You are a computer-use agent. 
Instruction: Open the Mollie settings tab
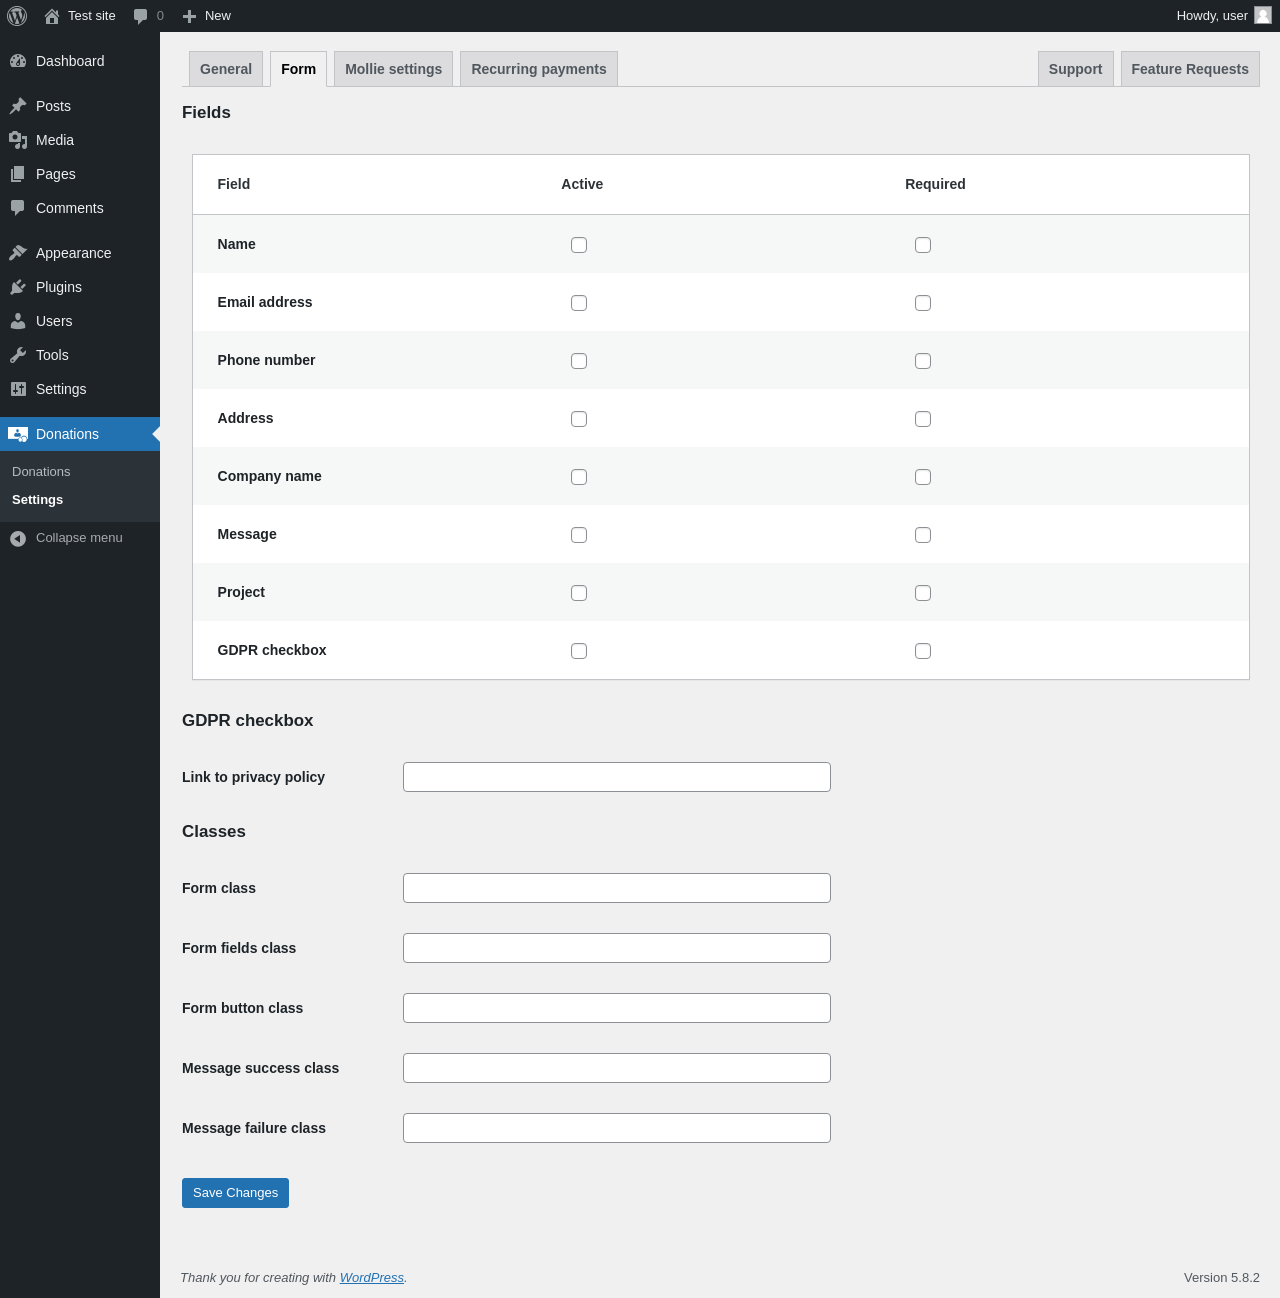click(393, 69)
